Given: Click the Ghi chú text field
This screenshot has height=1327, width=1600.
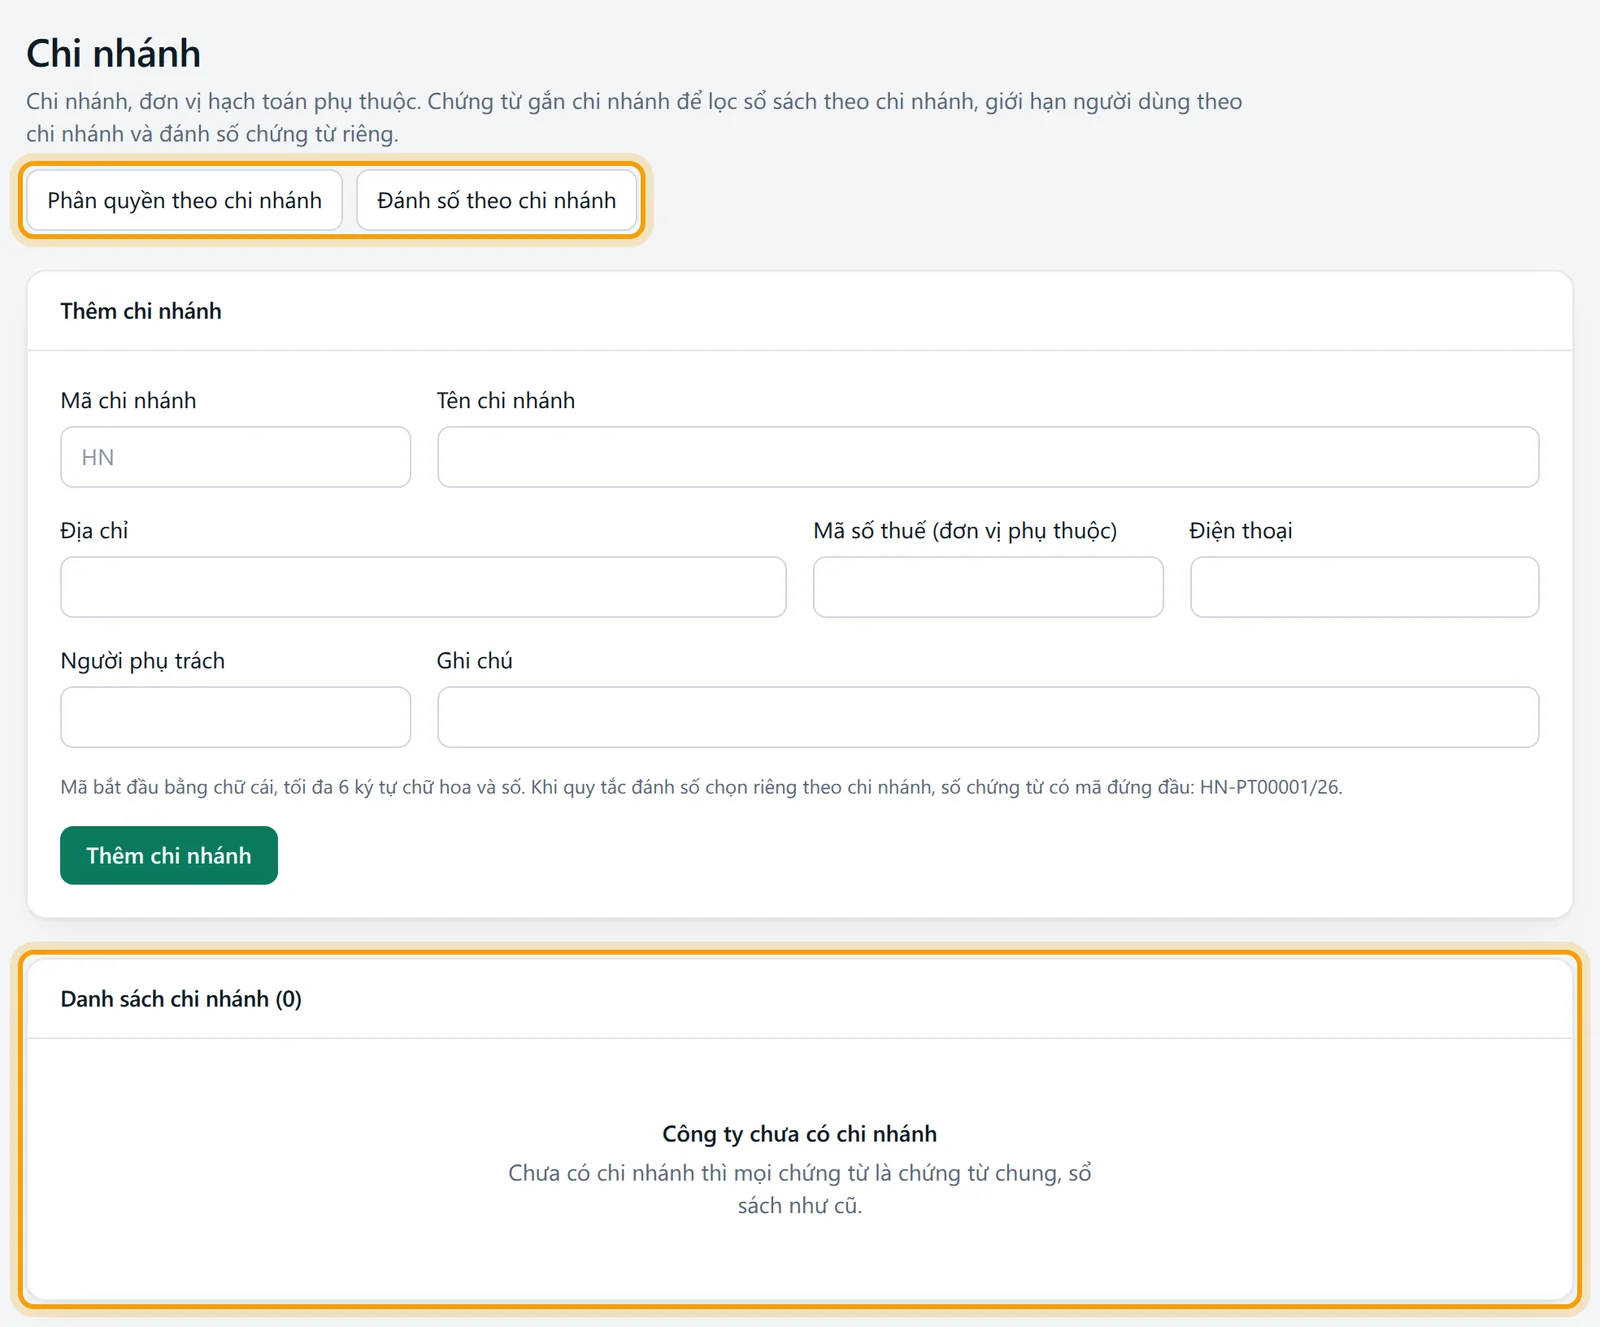Looking at the screenshot, I should [988, 717].
